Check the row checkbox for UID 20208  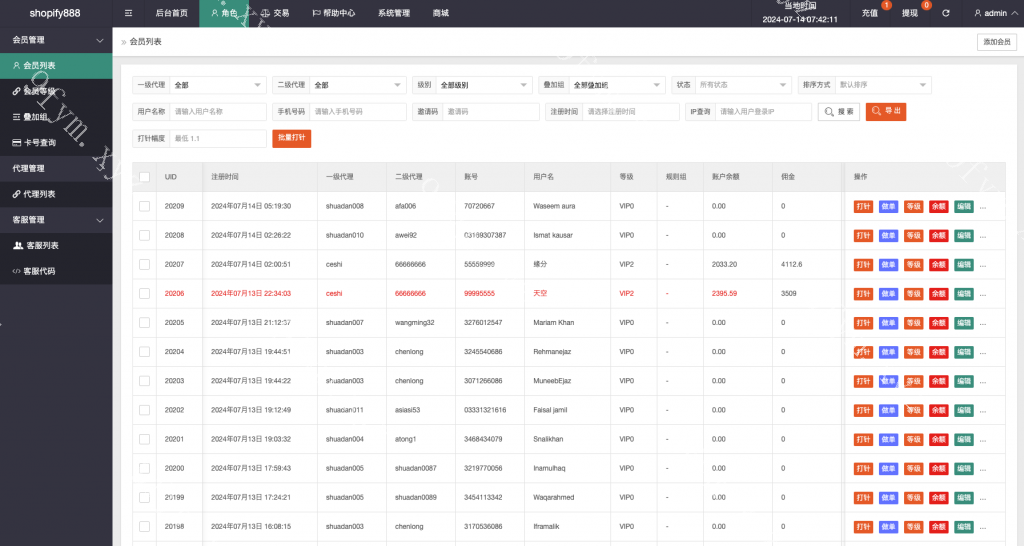point(144,236)
